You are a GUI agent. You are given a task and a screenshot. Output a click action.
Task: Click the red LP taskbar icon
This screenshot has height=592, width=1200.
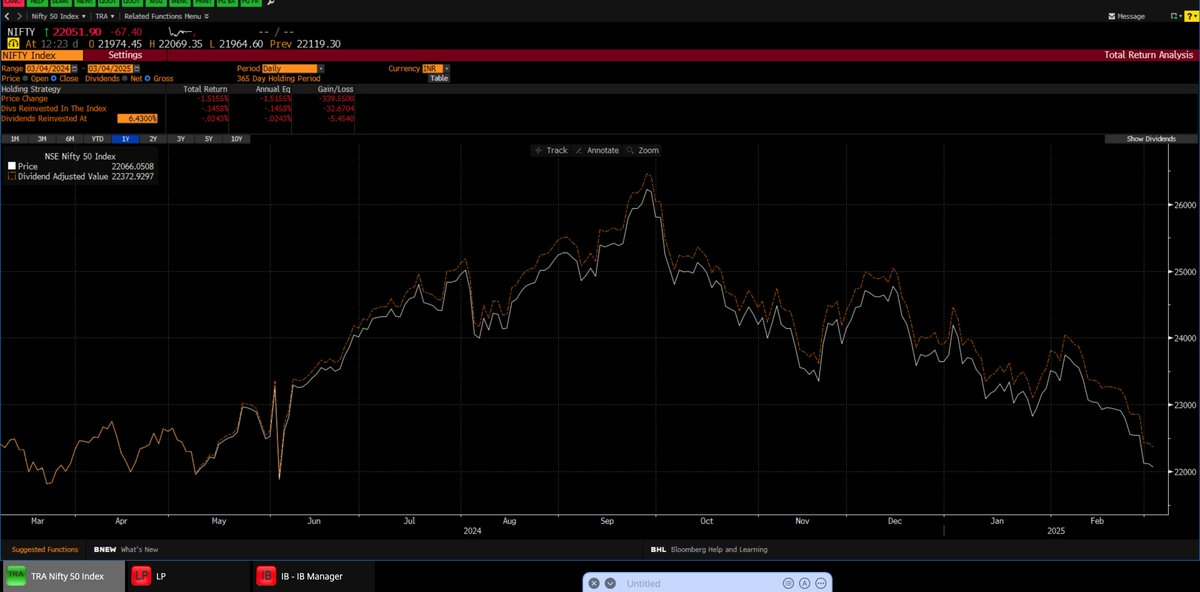(x=142, y=576)
